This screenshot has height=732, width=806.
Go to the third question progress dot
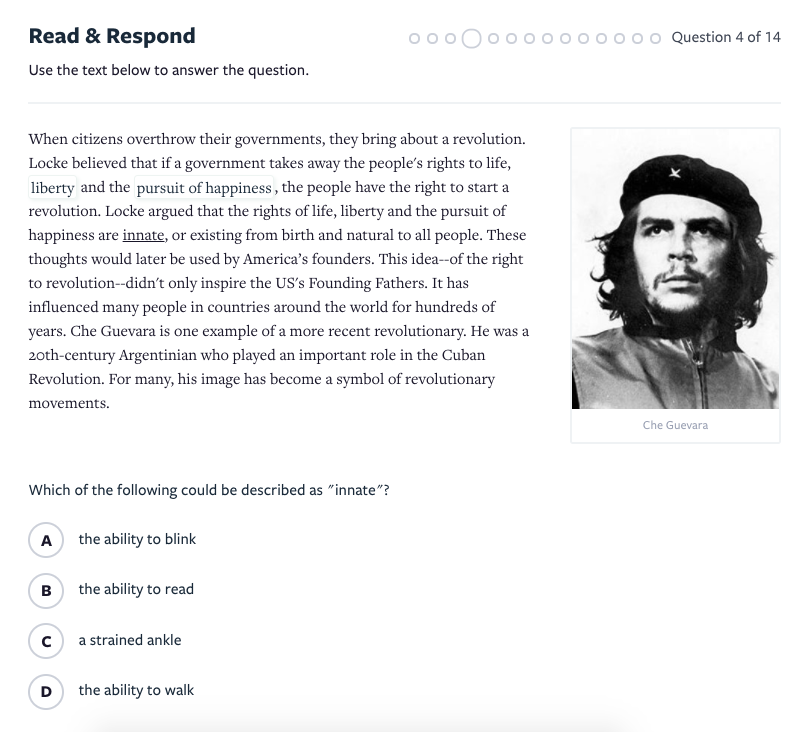point(451,39)
